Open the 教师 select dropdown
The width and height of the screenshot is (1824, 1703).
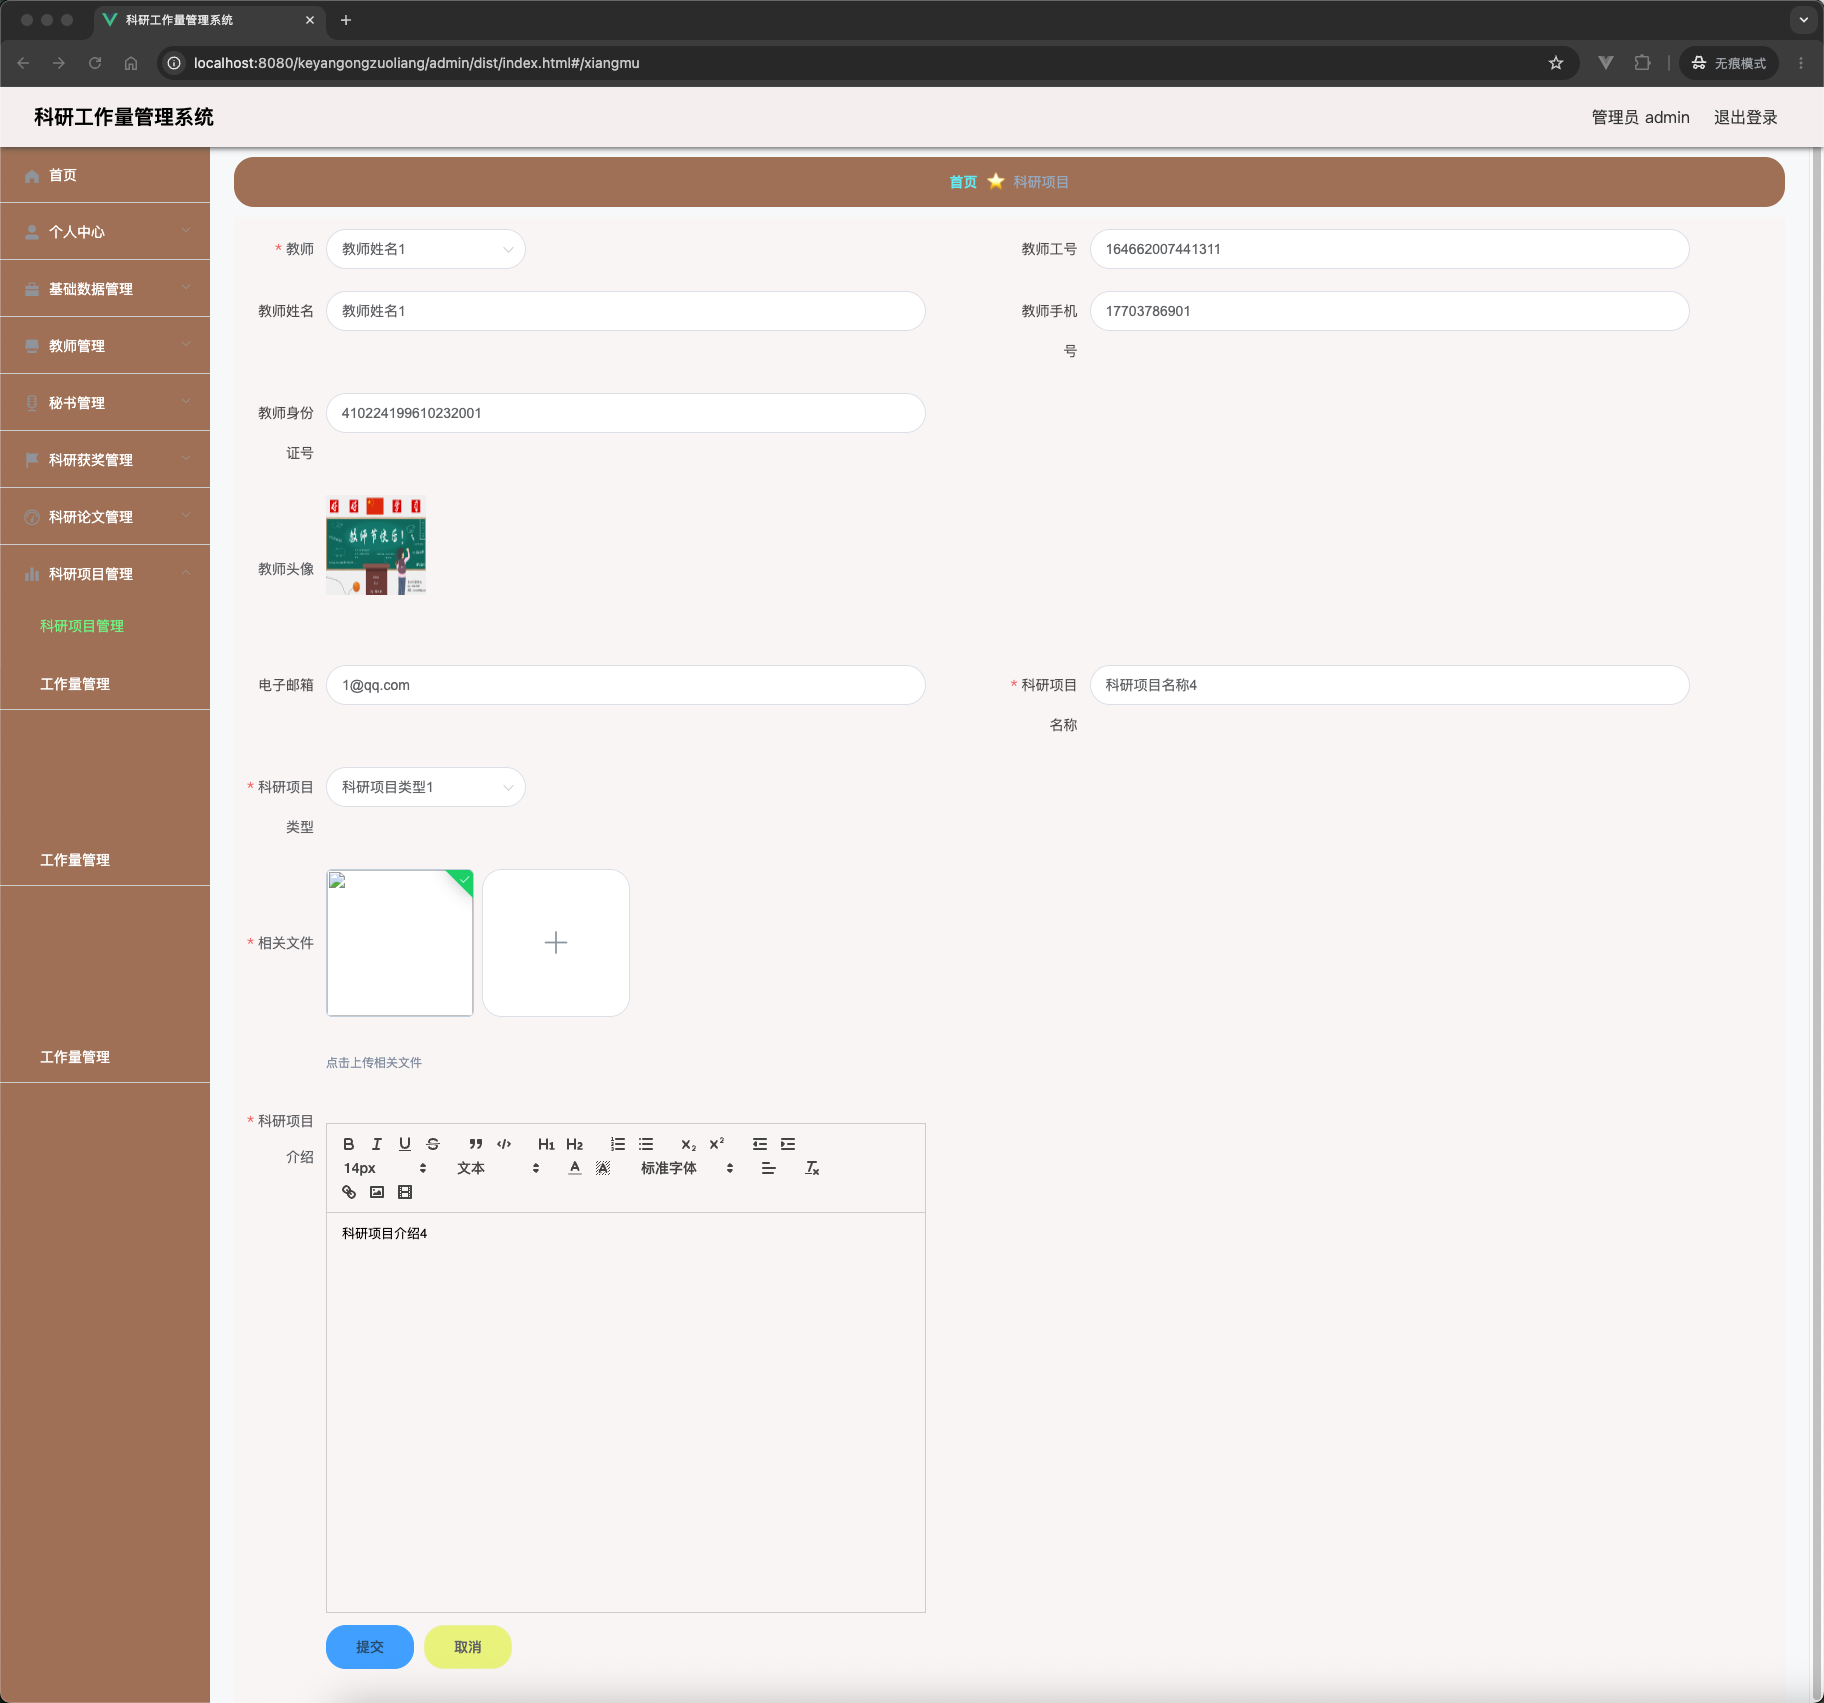426,249
